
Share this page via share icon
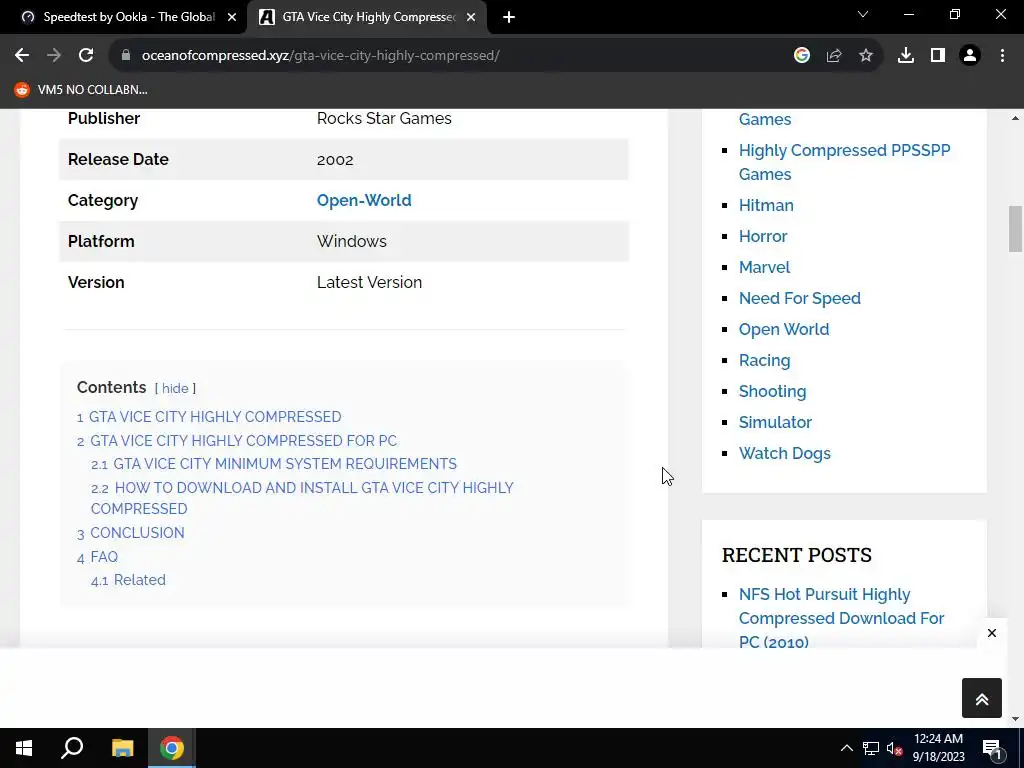click(x=833, y=56)
